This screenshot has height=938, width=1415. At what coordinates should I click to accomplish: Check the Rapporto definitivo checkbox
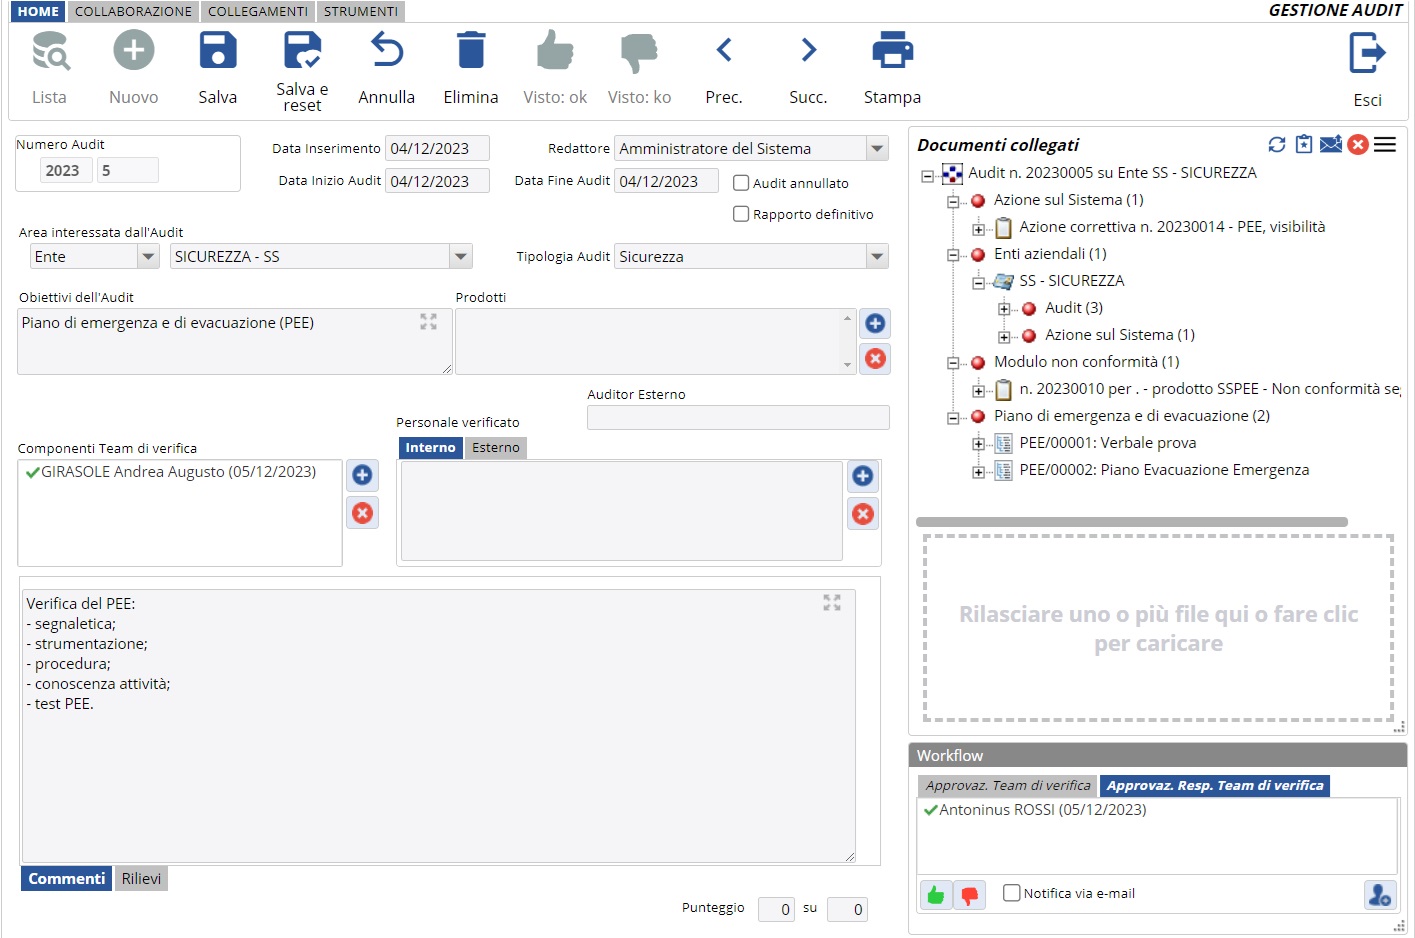click(x=741, y=214)
